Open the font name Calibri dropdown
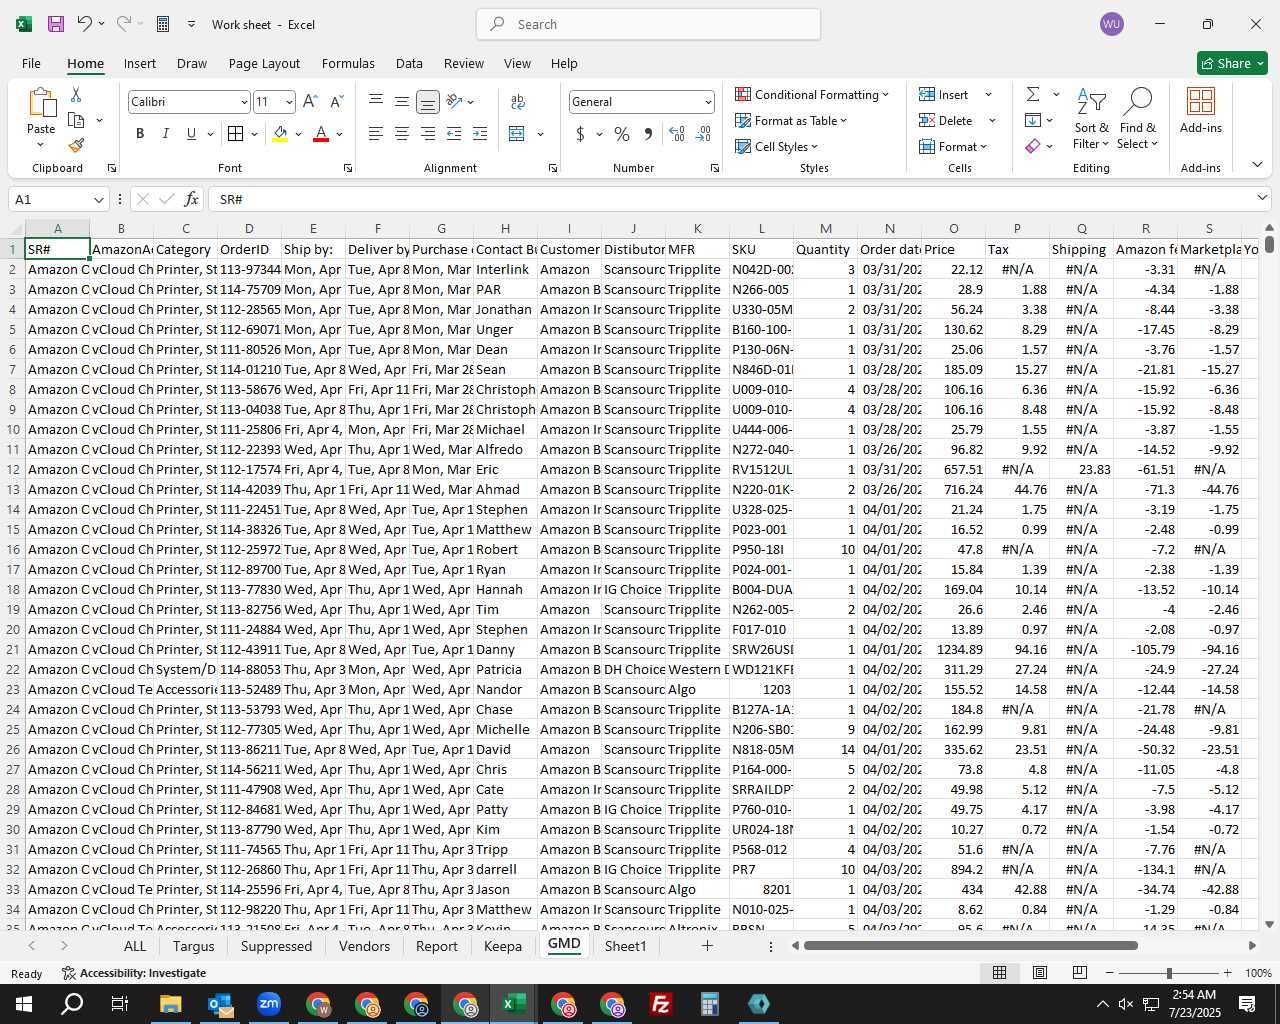 [243, 102]
